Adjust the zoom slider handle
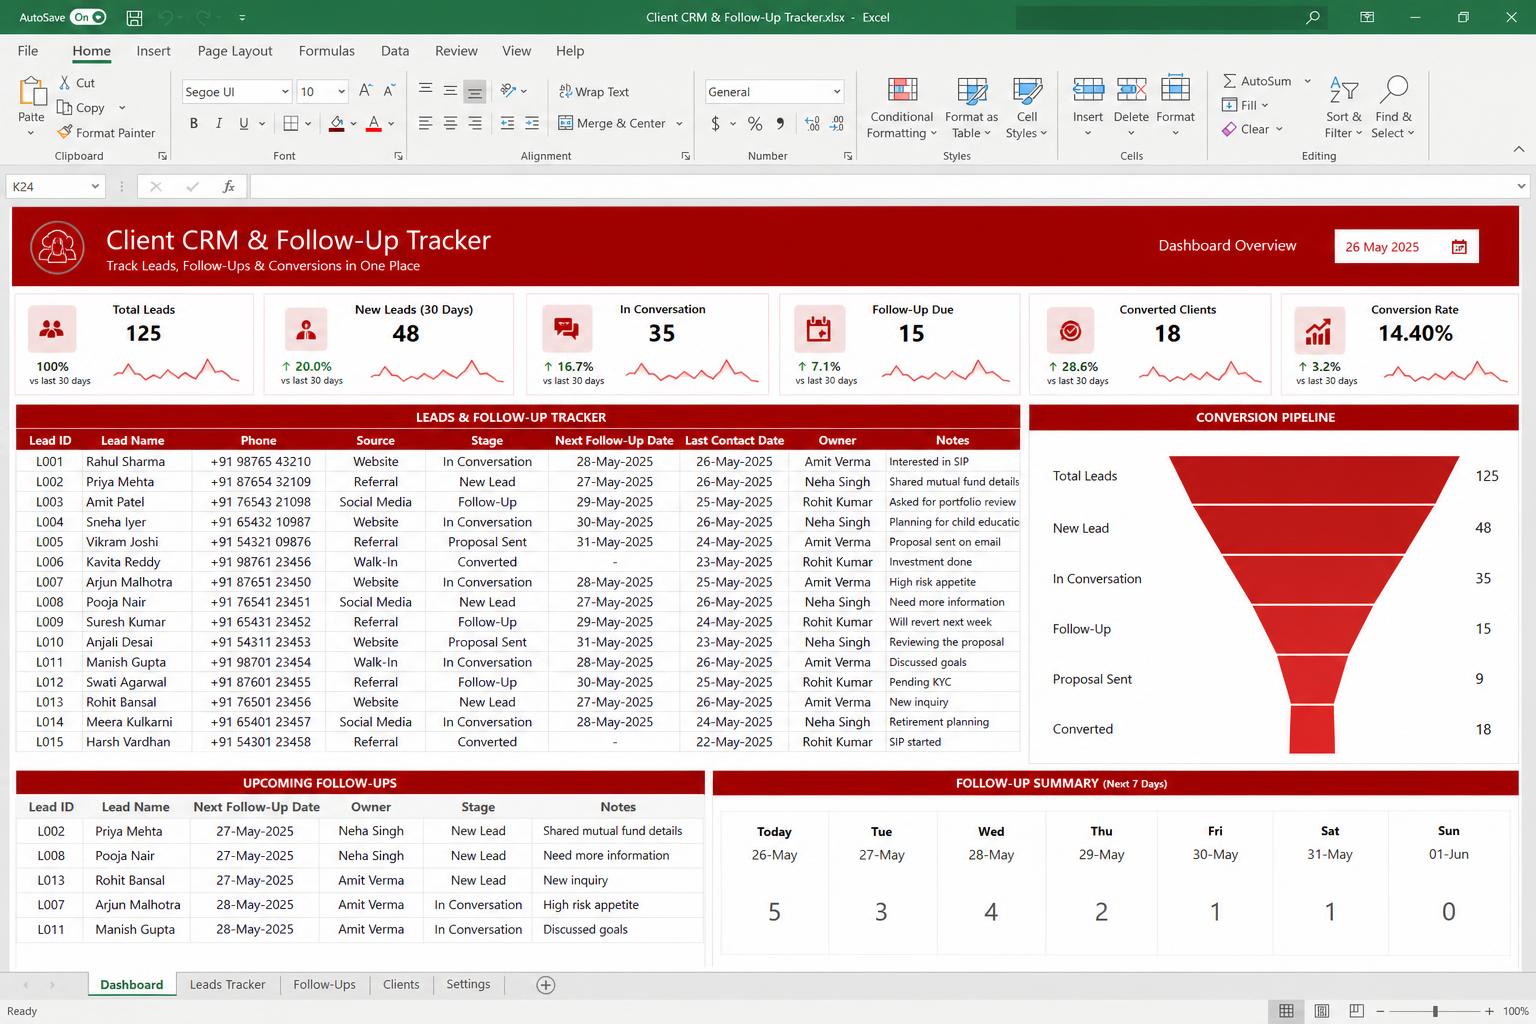Image resolution: width=1536 pixels, height=1024 pixels. click(1435, 1011)
